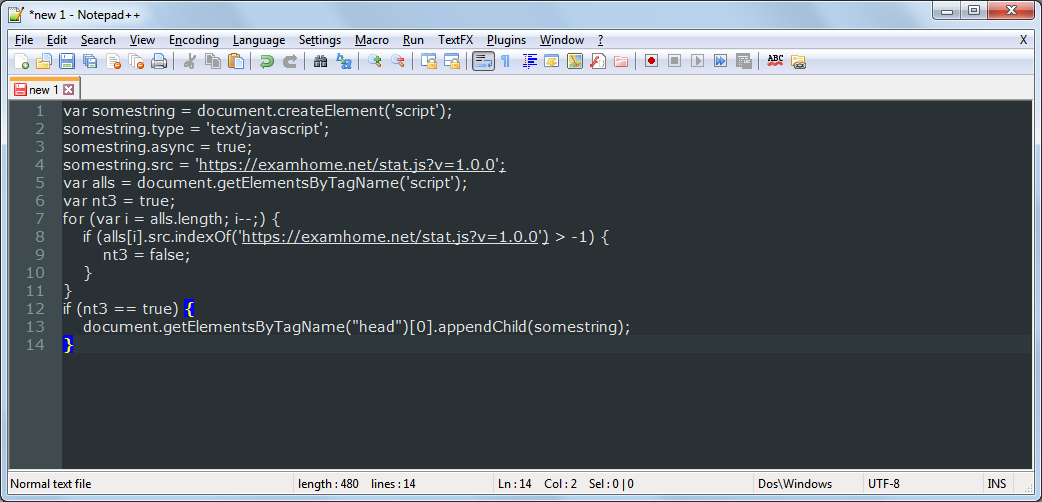Click the X at menu bar right end
This screenshot has width=1042, height=502.
pos(1024,40)
